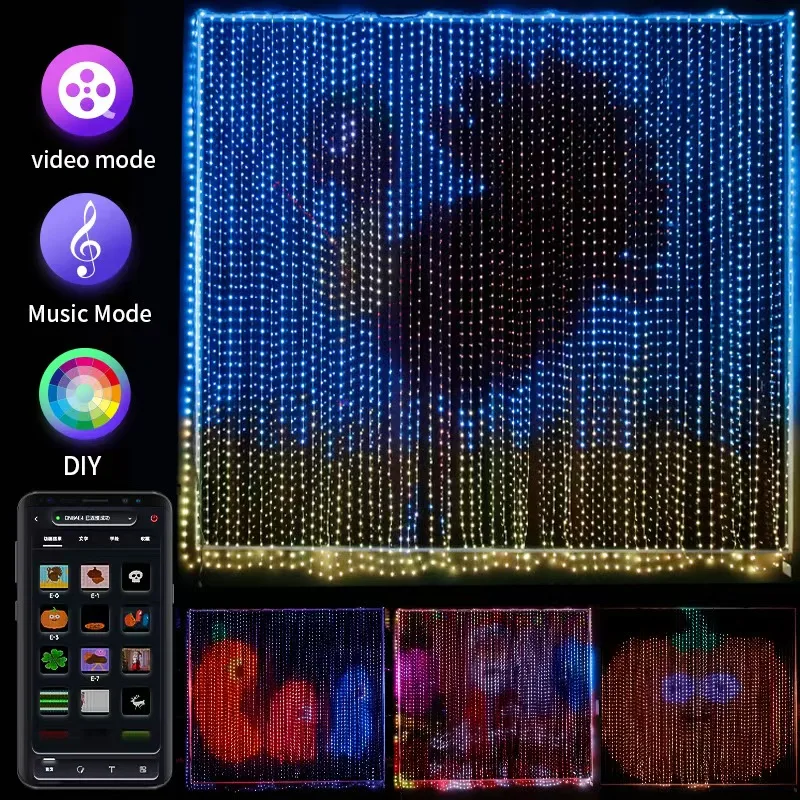Select the green striped pattern thumbnail
Viewport: 800px width, 800px height.
[54, 702]
